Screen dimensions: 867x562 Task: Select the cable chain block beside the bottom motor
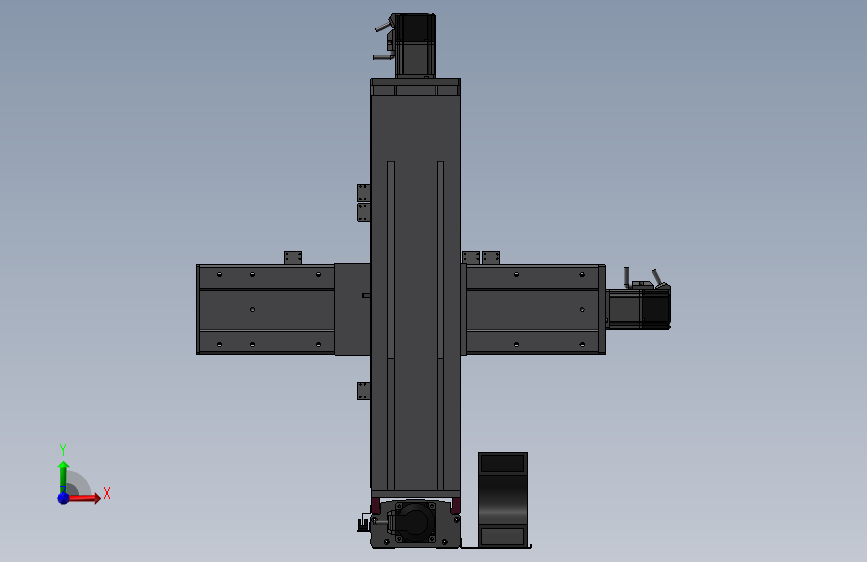tap(503, 499)
